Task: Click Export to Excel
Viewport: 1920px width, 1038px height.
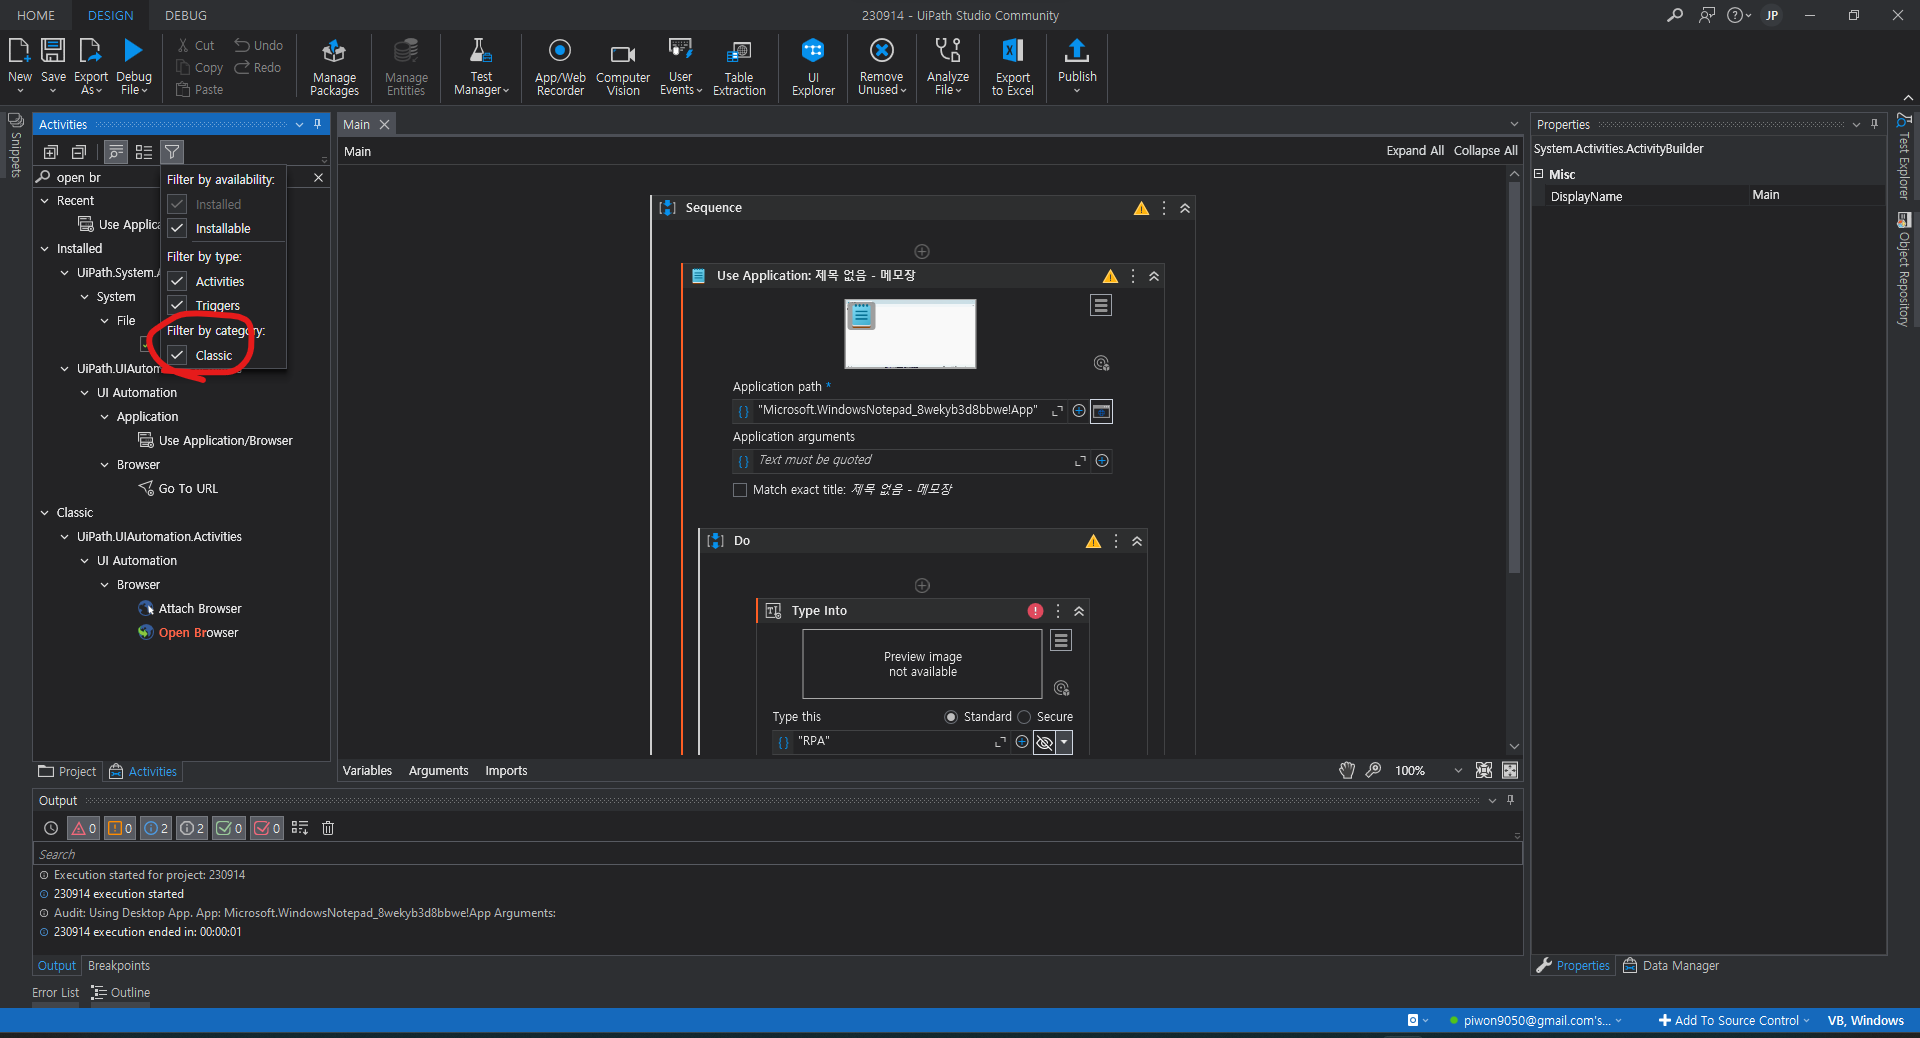Action: point(1012,67)
